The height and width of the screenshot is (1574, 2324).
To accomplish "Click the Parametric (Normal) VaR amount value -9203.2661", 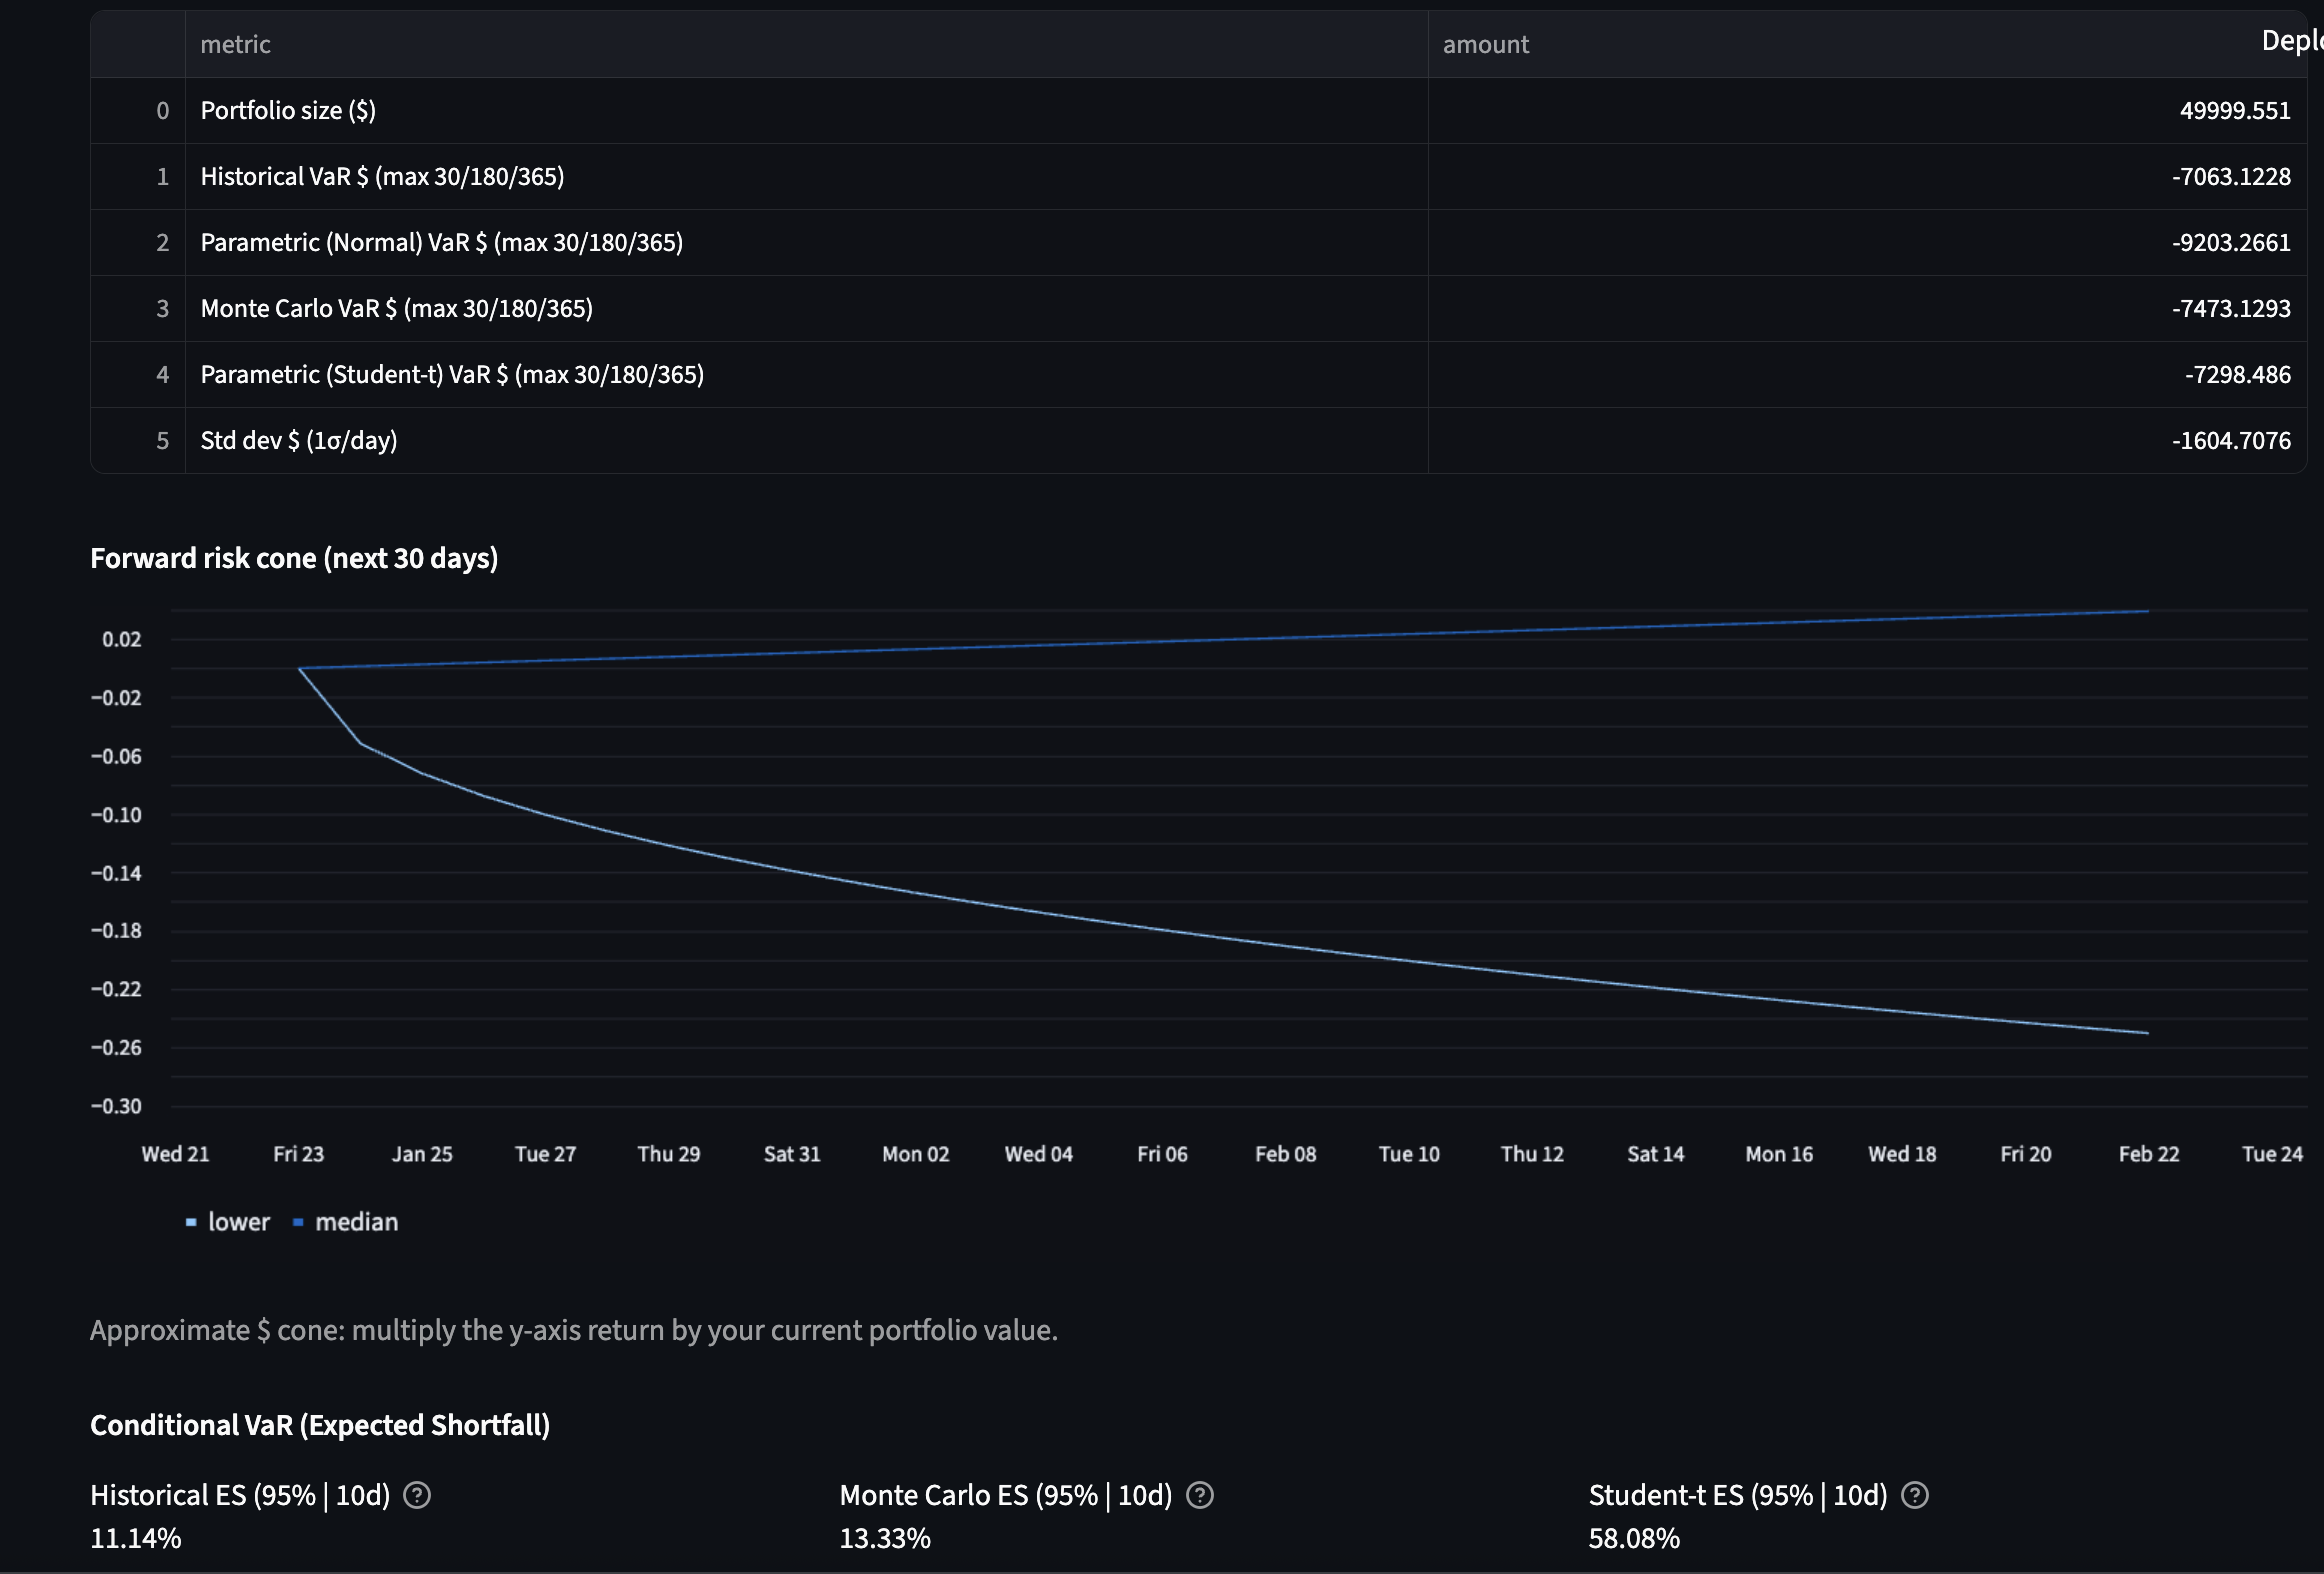I will point(2230,242).
